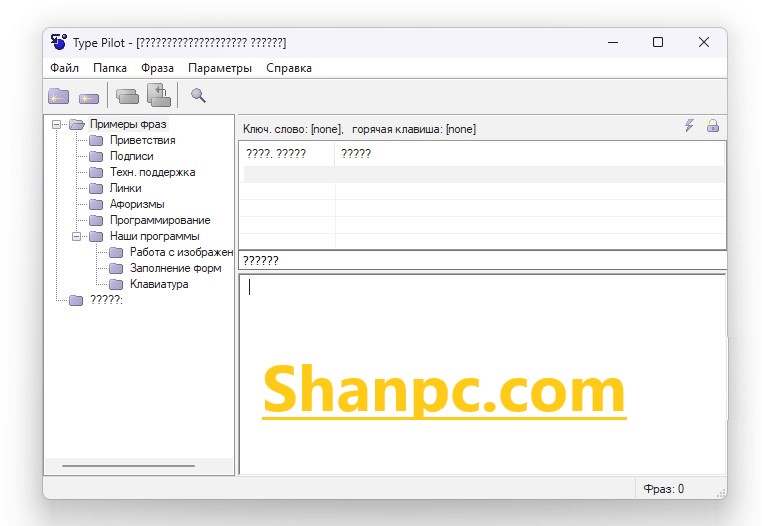Collapse the Примеры фраз tree node
Screen dimensions: 762x526
click(x=57, y=124)
